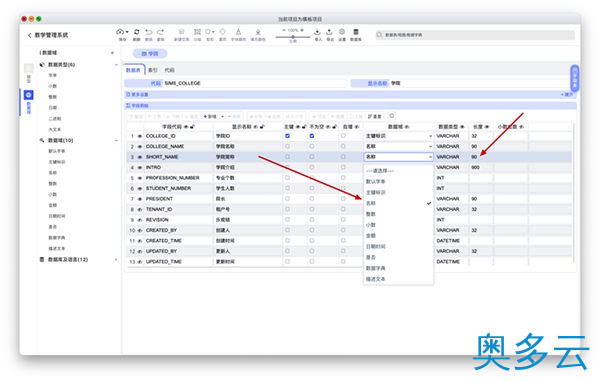Image resolution: width=600 pixels, height=381 pixels.
Task: Click the 数据库及语言(12) database icon
Action: click(x=42, y=259)
